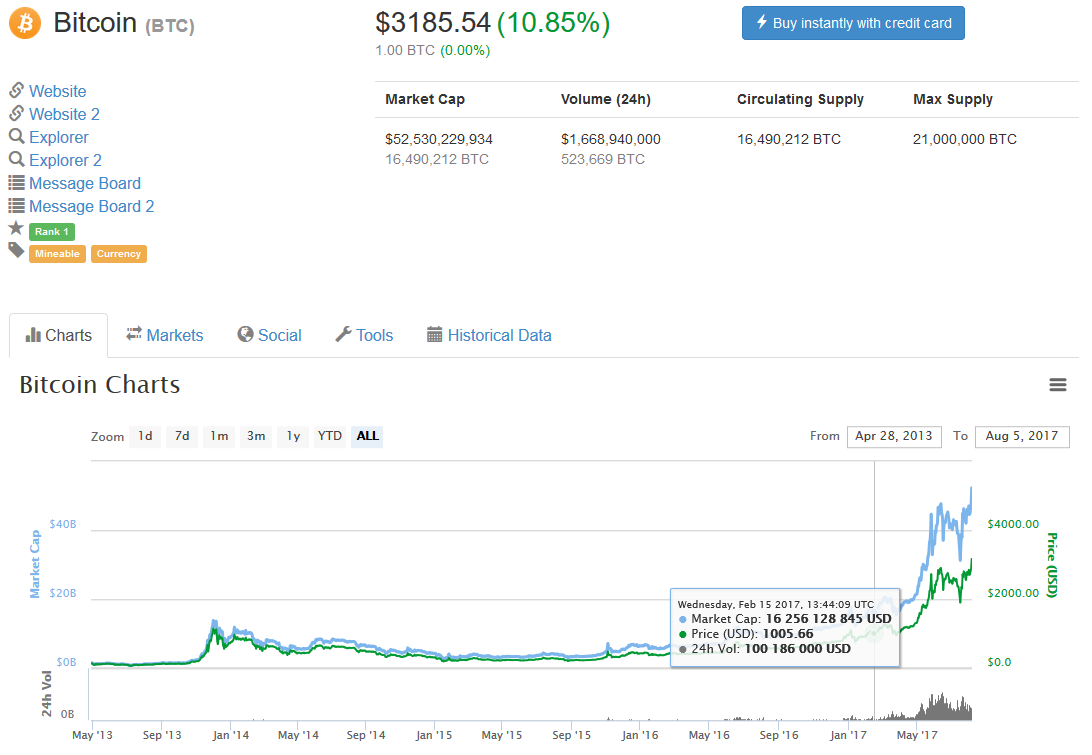Click the Price (USD) axis label

(1052, 565)
